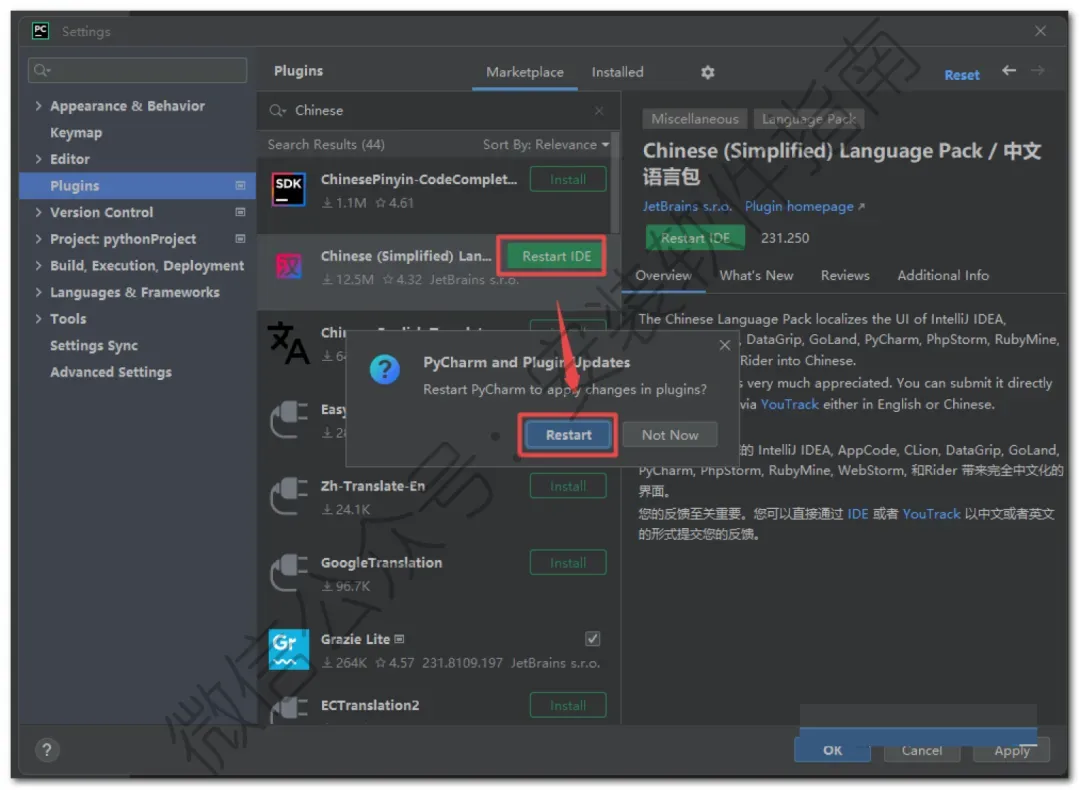
Task: Expand Build, Execution, Deployment node
Action: (x=39, y=265)
